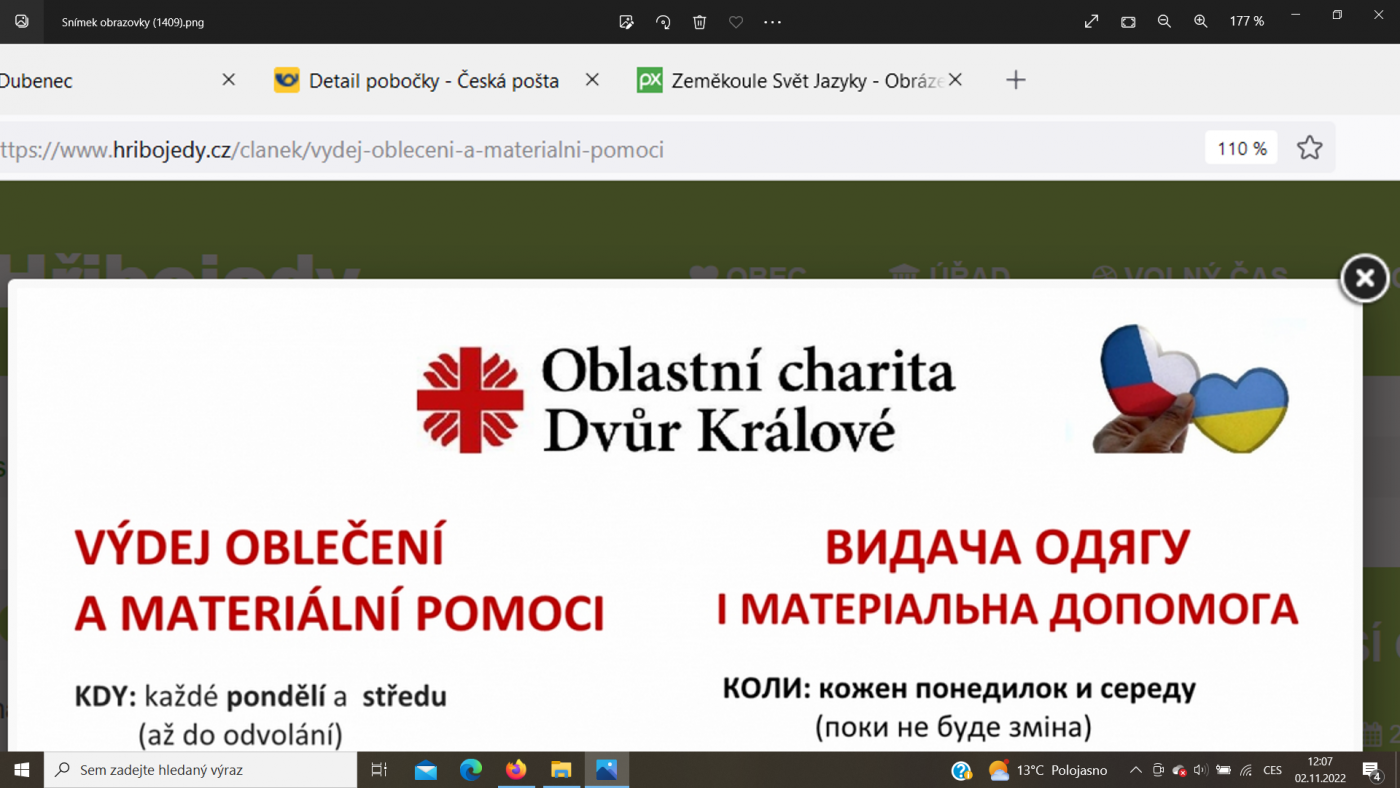Switch to Zeměkoule Svět Jazyky tab
Screen dimensions: 1400x788
(x=806, y=81)
